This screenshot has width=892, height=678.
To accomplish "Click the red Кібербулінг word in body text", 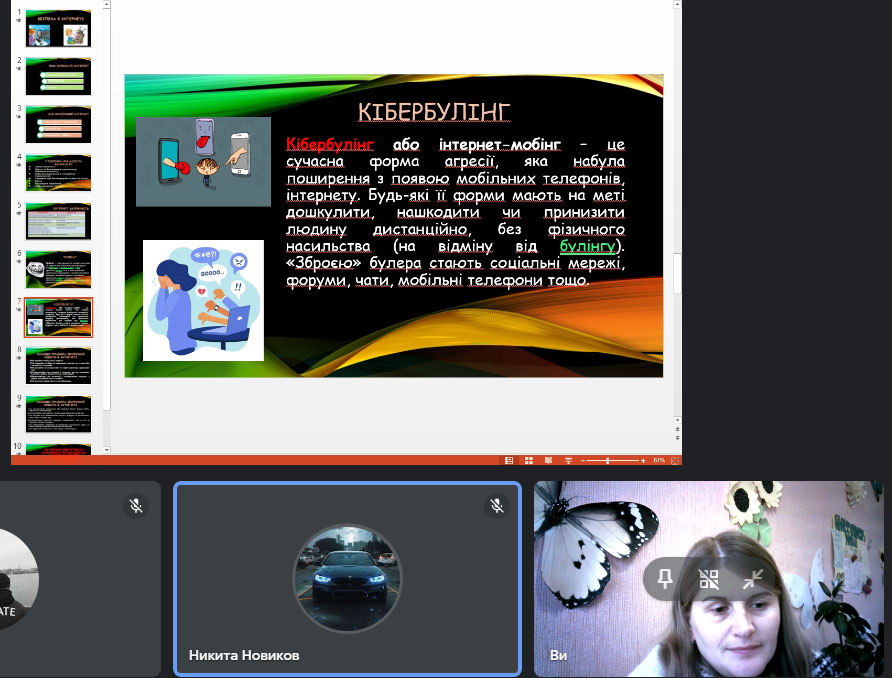I will (330, 144).
